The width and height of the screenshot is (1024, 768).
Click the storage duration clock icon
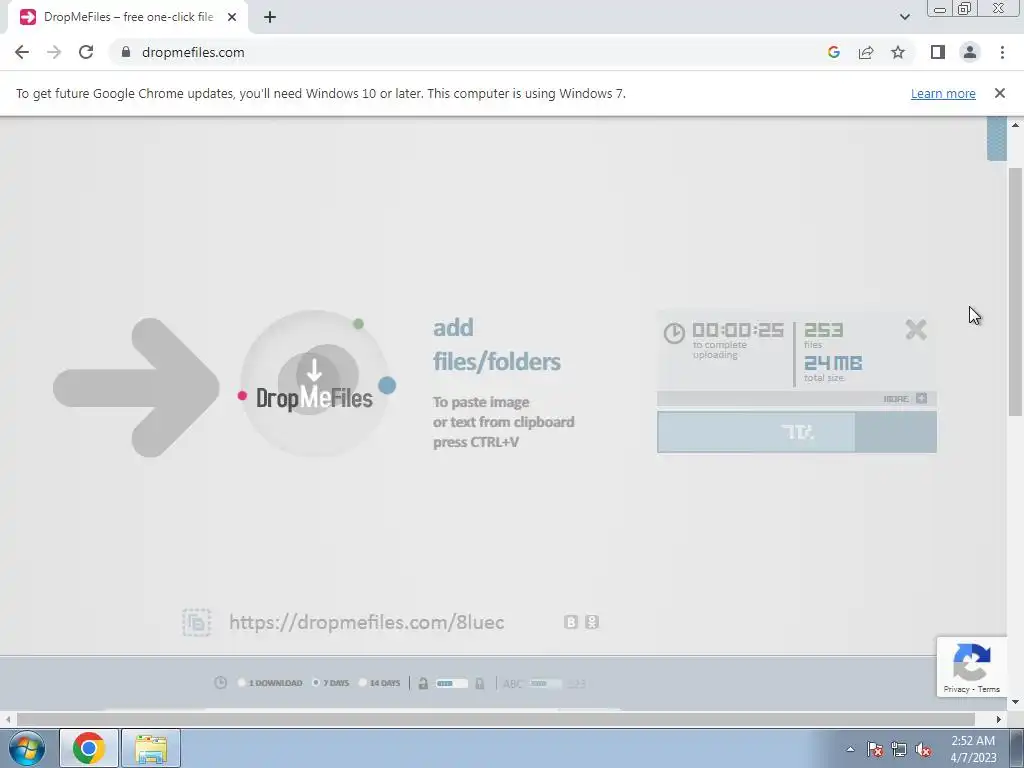pyautogui.click(x=221, y=683)
